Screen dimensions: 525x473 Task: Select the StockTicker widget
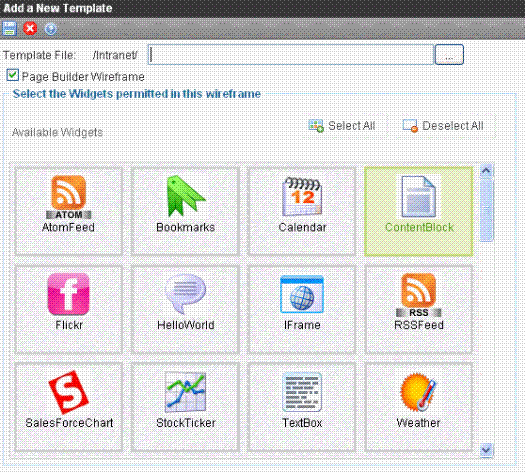pos(185,407)
